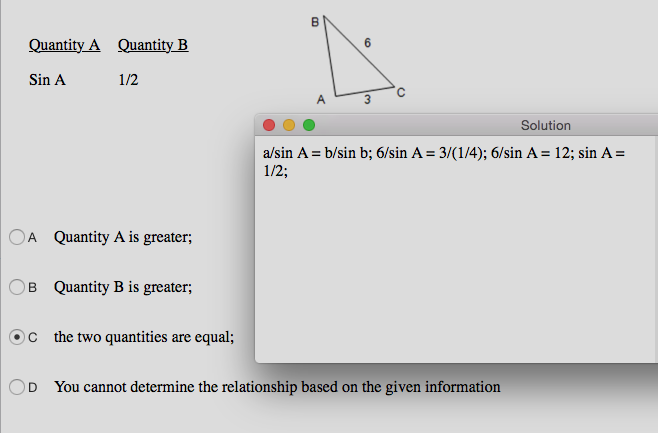Screen dimensions: 658x433
Task: Click the Quantity A heading
Action: tap(65, 45)
